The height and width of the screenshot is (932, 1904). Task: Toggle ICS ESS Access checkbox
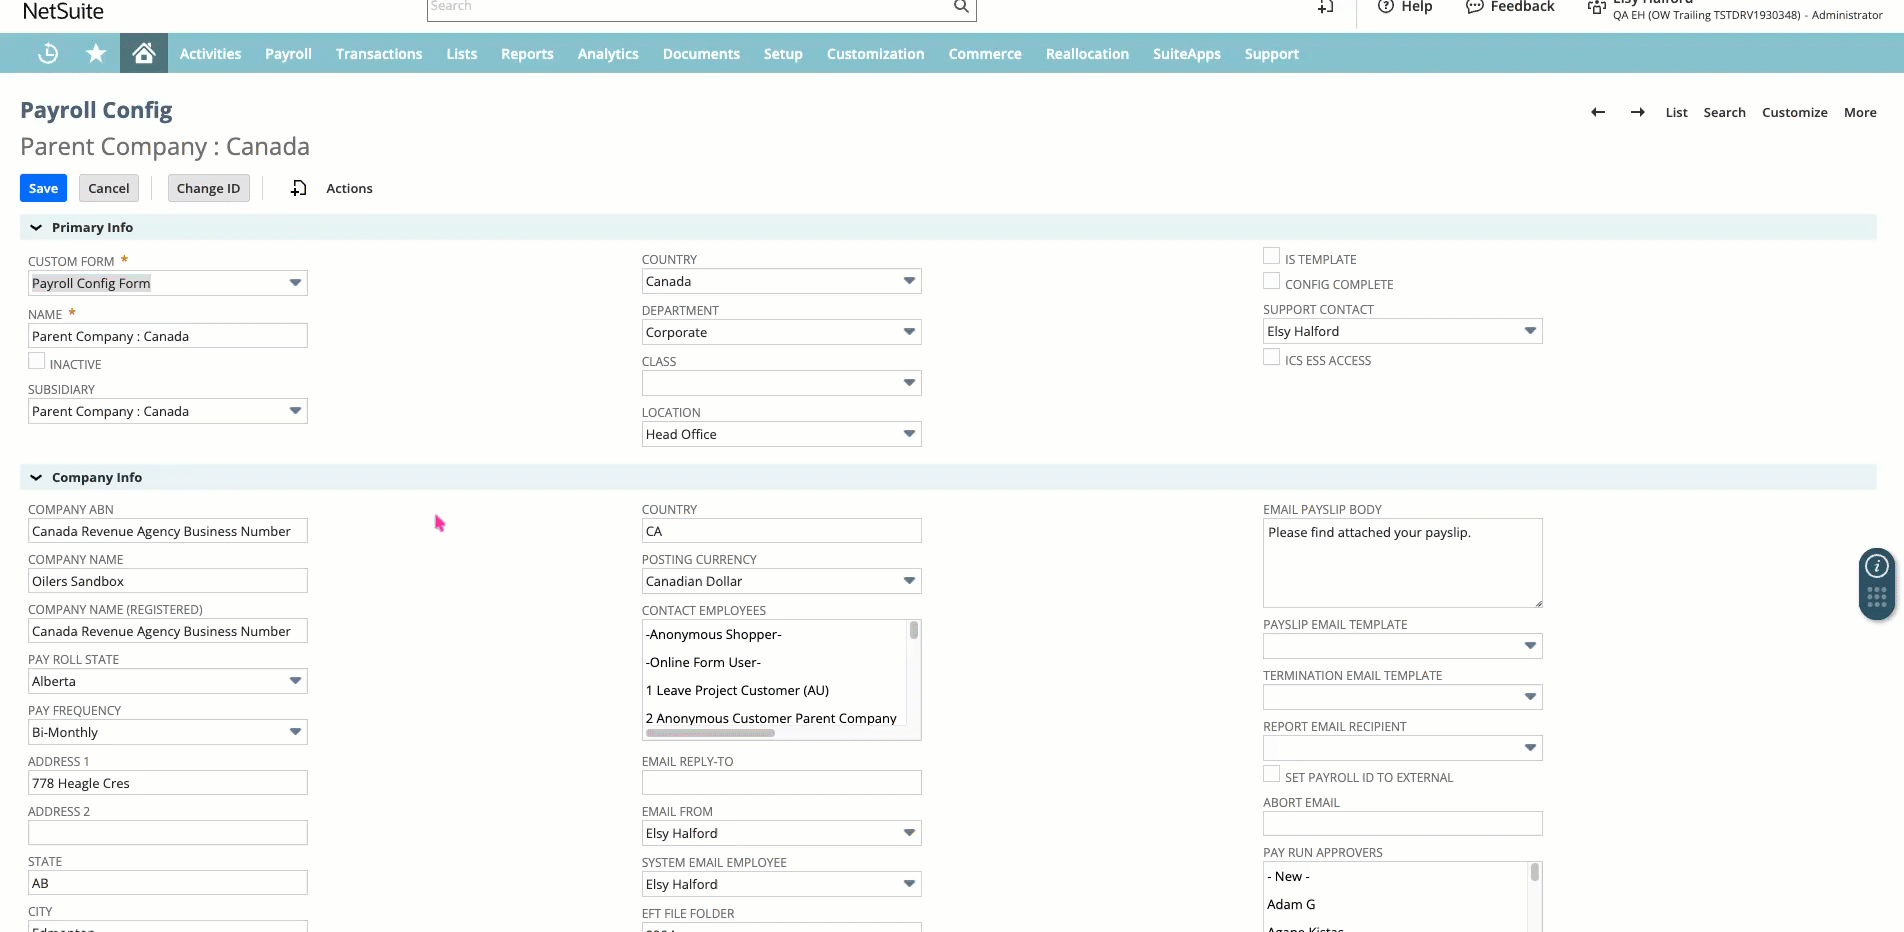pos(1272,357)
